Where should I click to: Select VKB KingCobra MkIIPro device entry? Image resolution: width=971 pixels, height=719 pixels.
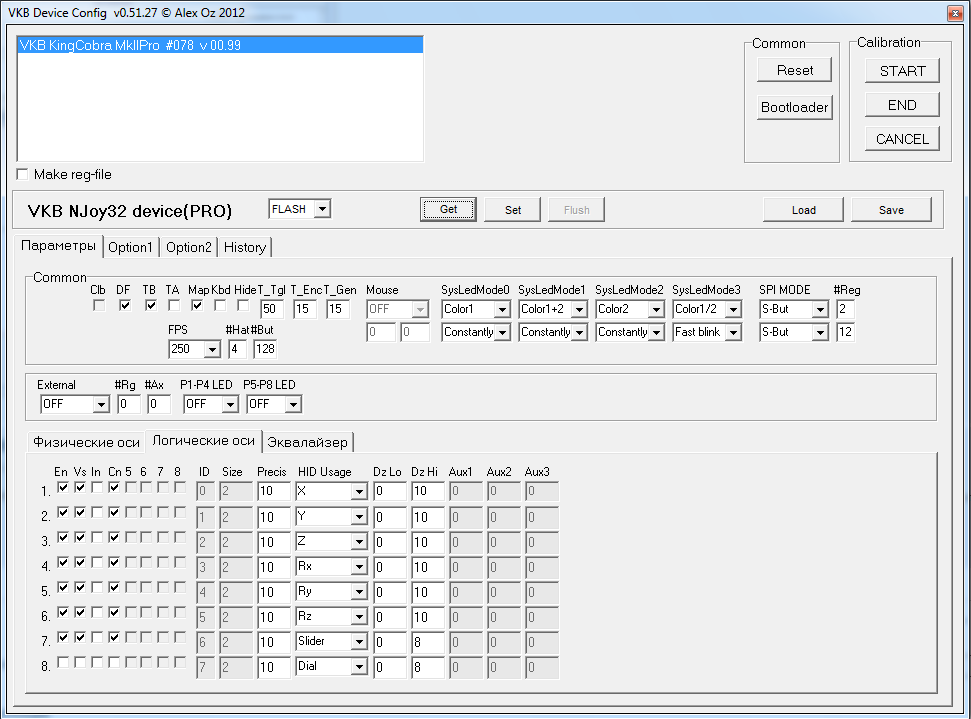(220, 45)
